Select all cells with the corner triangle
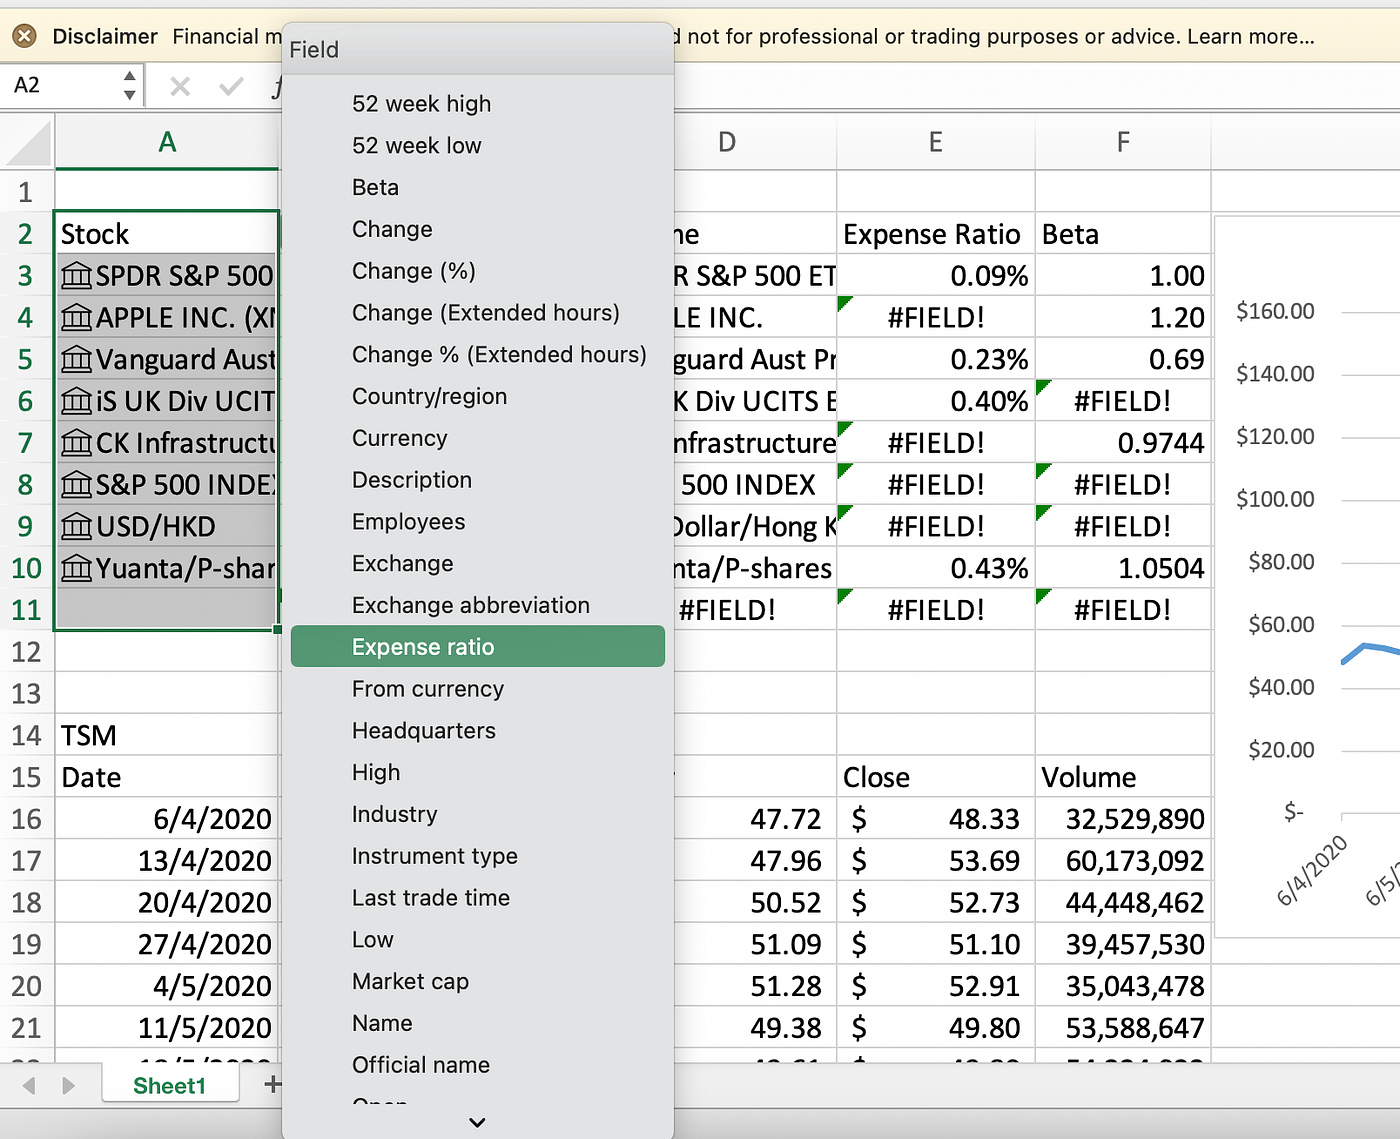1400x1139 pixels. tap(28, 142)
